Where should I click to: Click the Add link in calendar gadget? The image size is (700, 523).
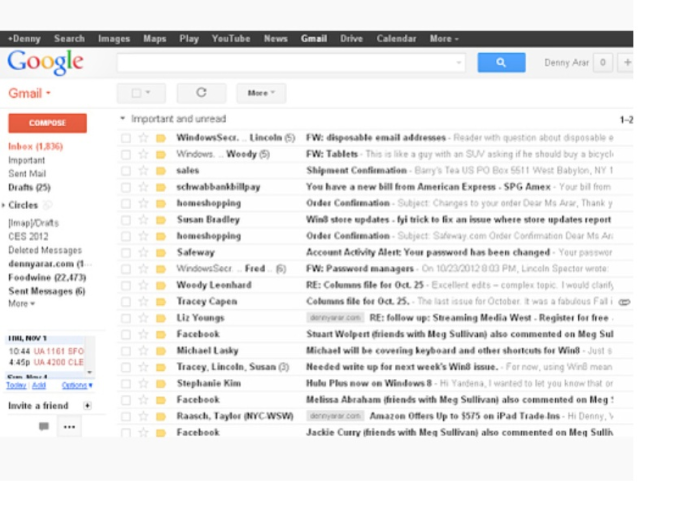[39, 385]
